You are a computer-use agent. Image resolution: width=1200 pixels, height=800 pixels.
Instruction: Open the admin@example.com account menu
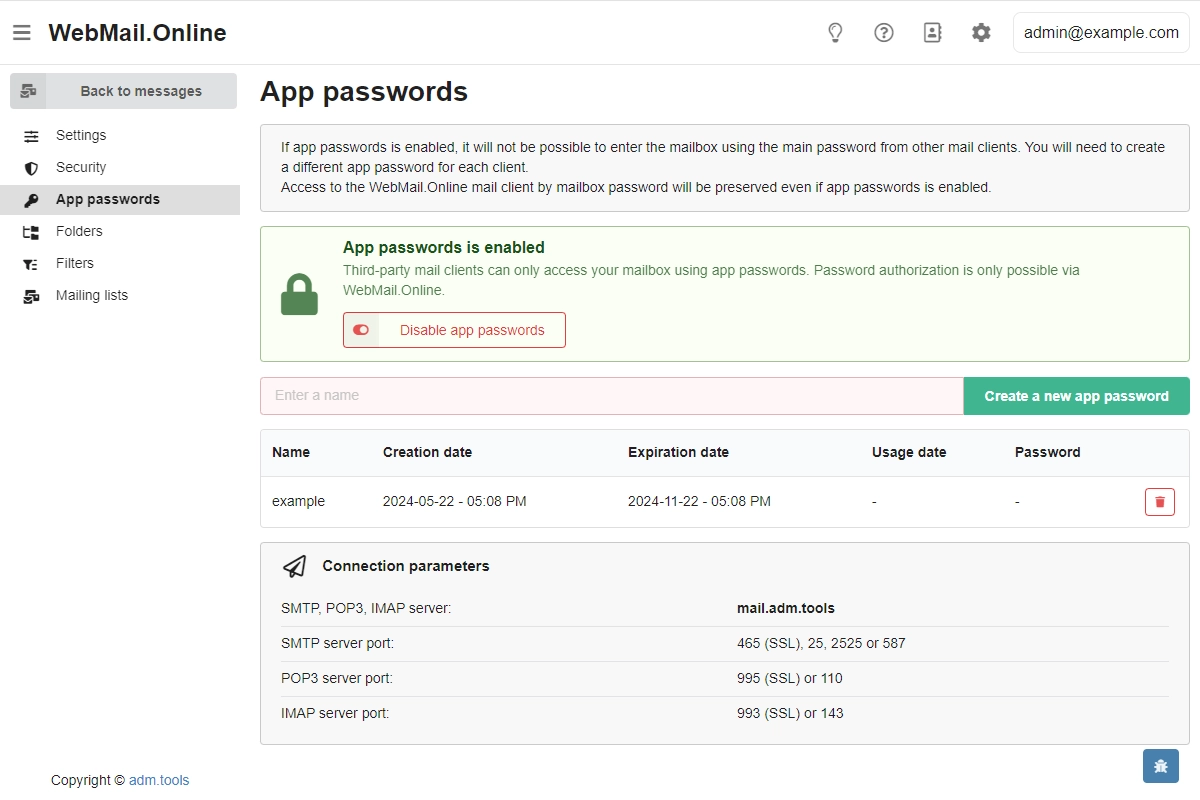[x=1101, y=33]
